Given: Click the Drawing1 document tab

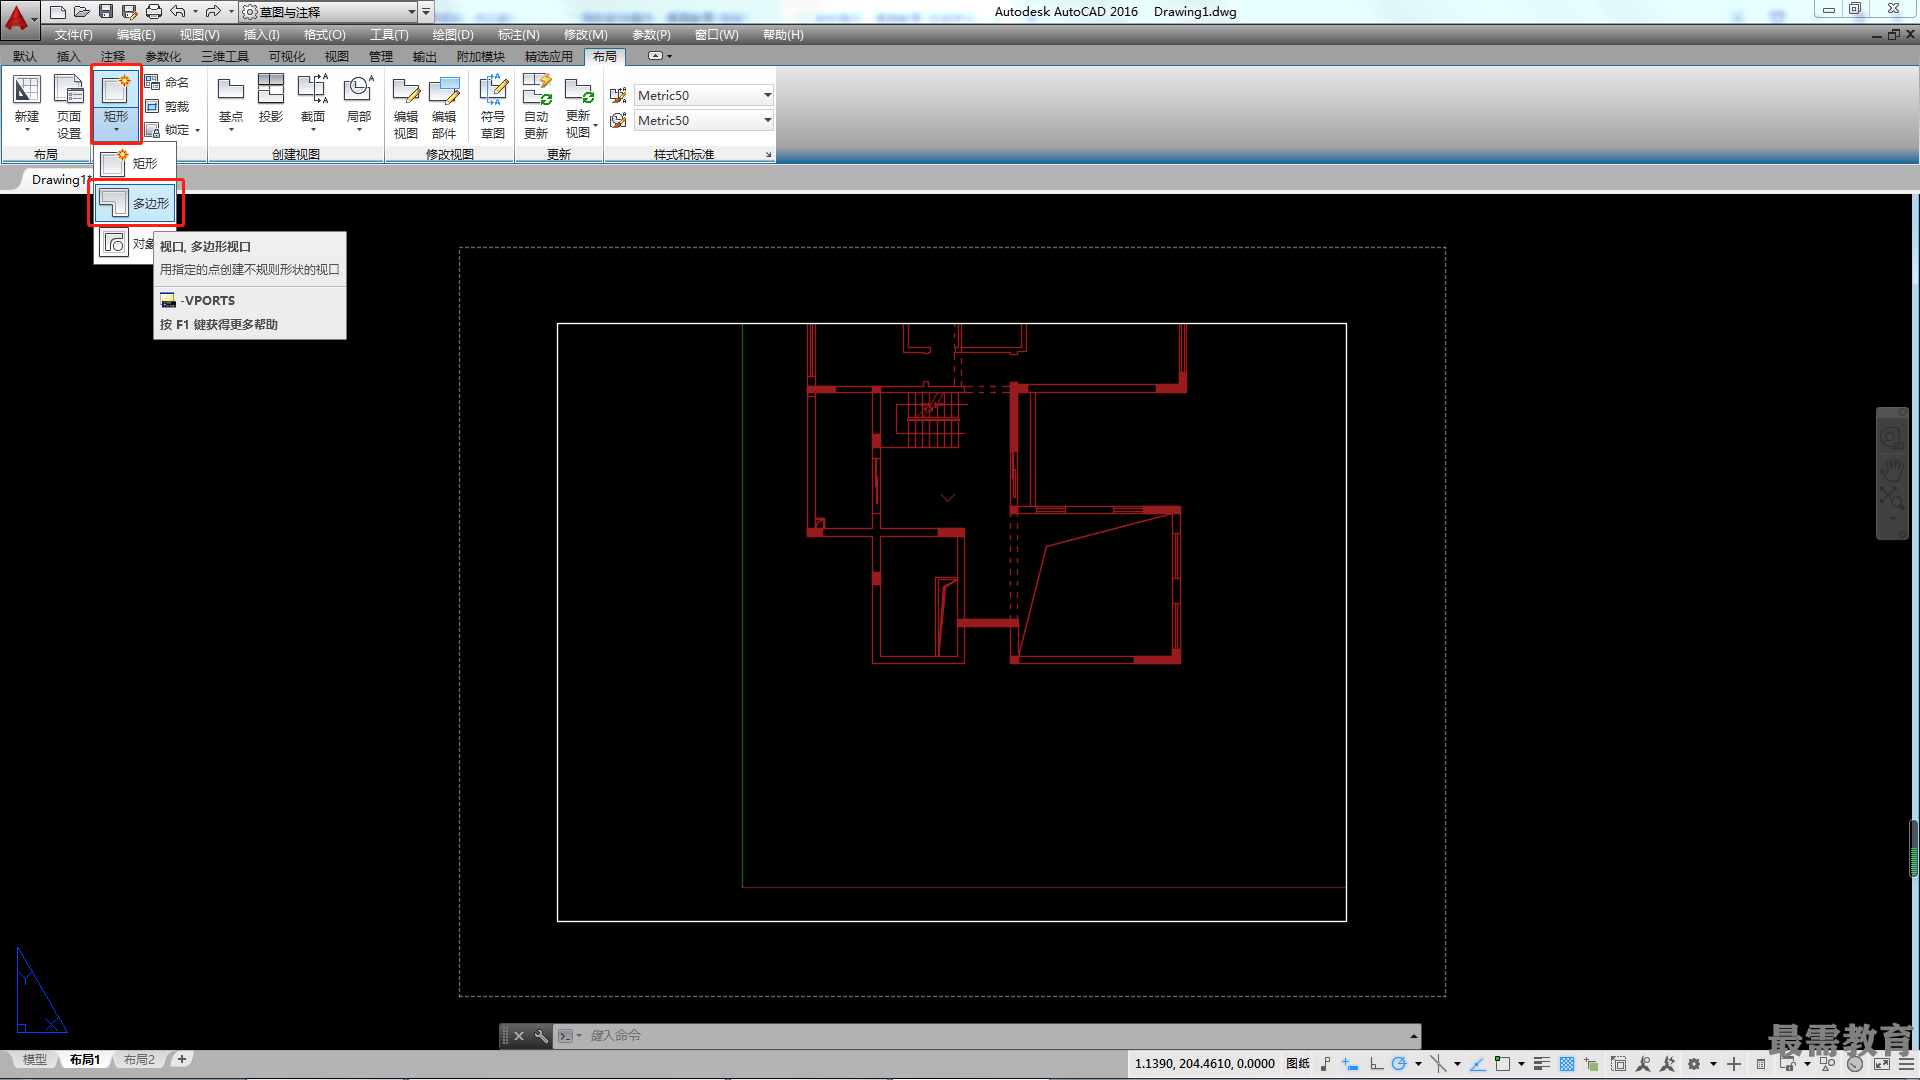Looking at the screenshot, I should click(60, 180).
